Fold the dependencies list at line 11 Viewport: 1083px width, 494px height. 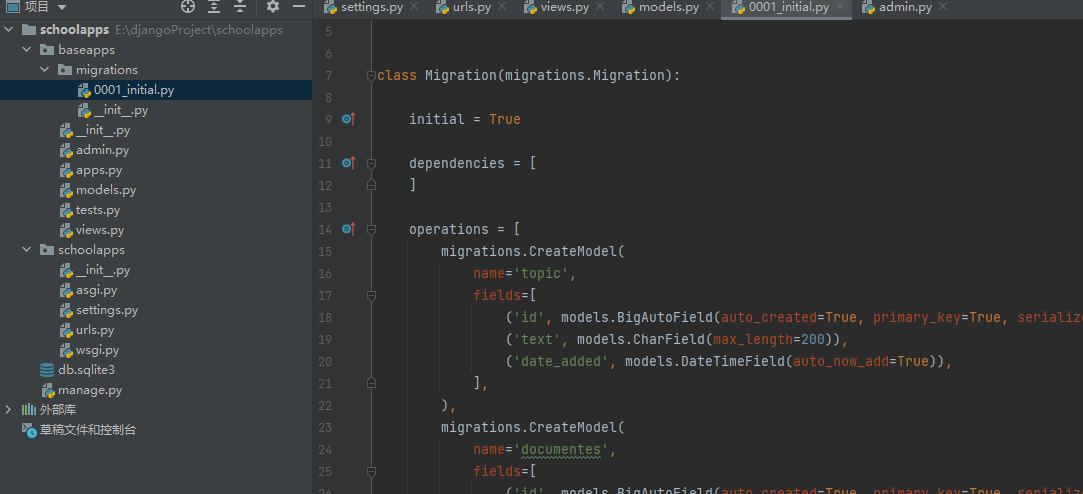pos(372,164)
